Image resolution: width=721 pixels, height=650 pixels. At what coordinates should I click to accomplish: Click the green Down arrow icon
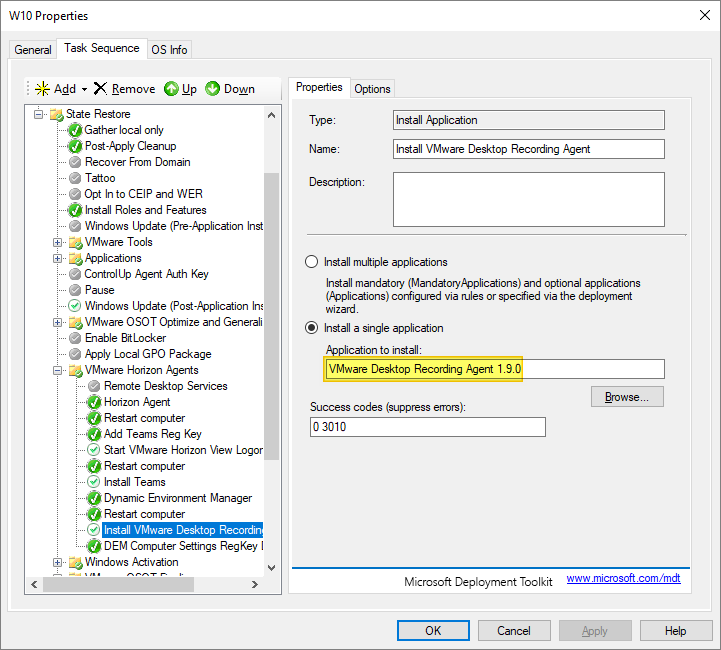(213, 89)
